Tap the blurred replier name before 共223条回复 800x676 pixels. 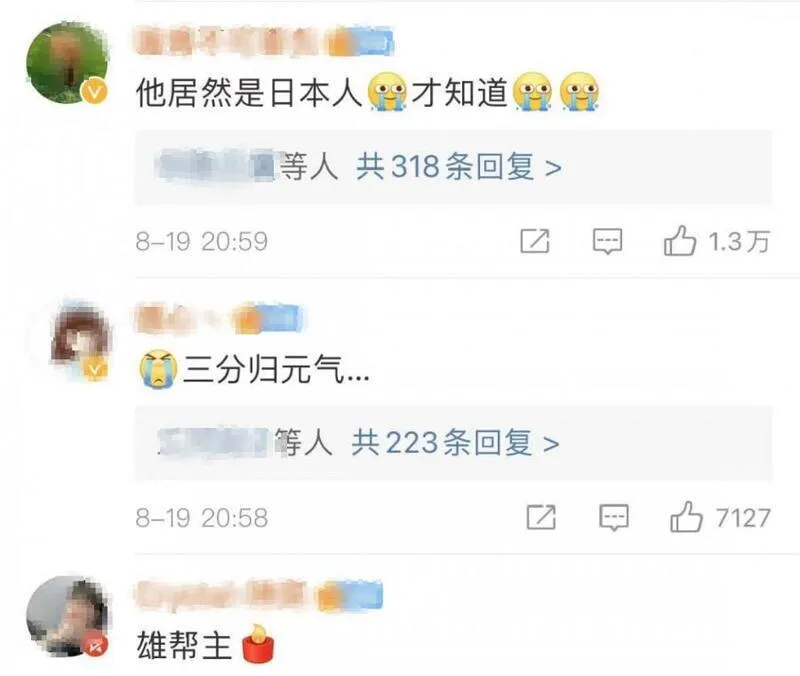point(213,442)
